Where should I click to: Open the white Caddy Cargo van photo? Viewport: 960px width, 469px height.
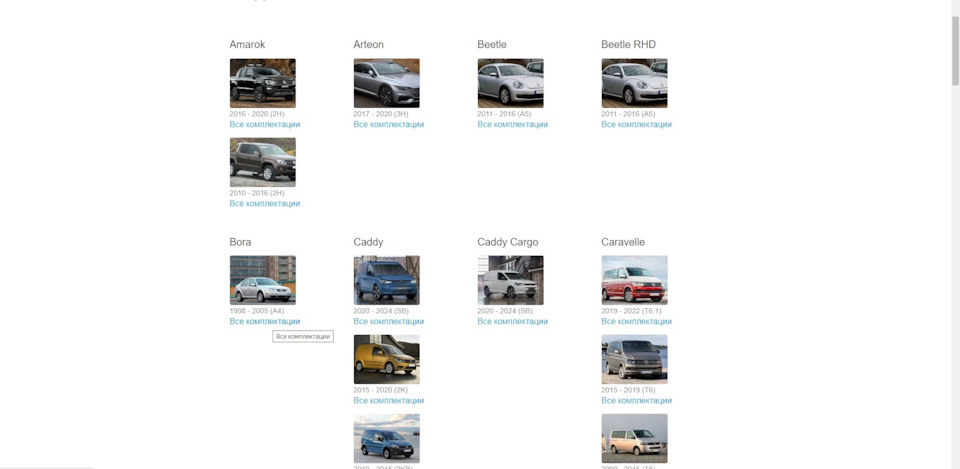[511, 280]
